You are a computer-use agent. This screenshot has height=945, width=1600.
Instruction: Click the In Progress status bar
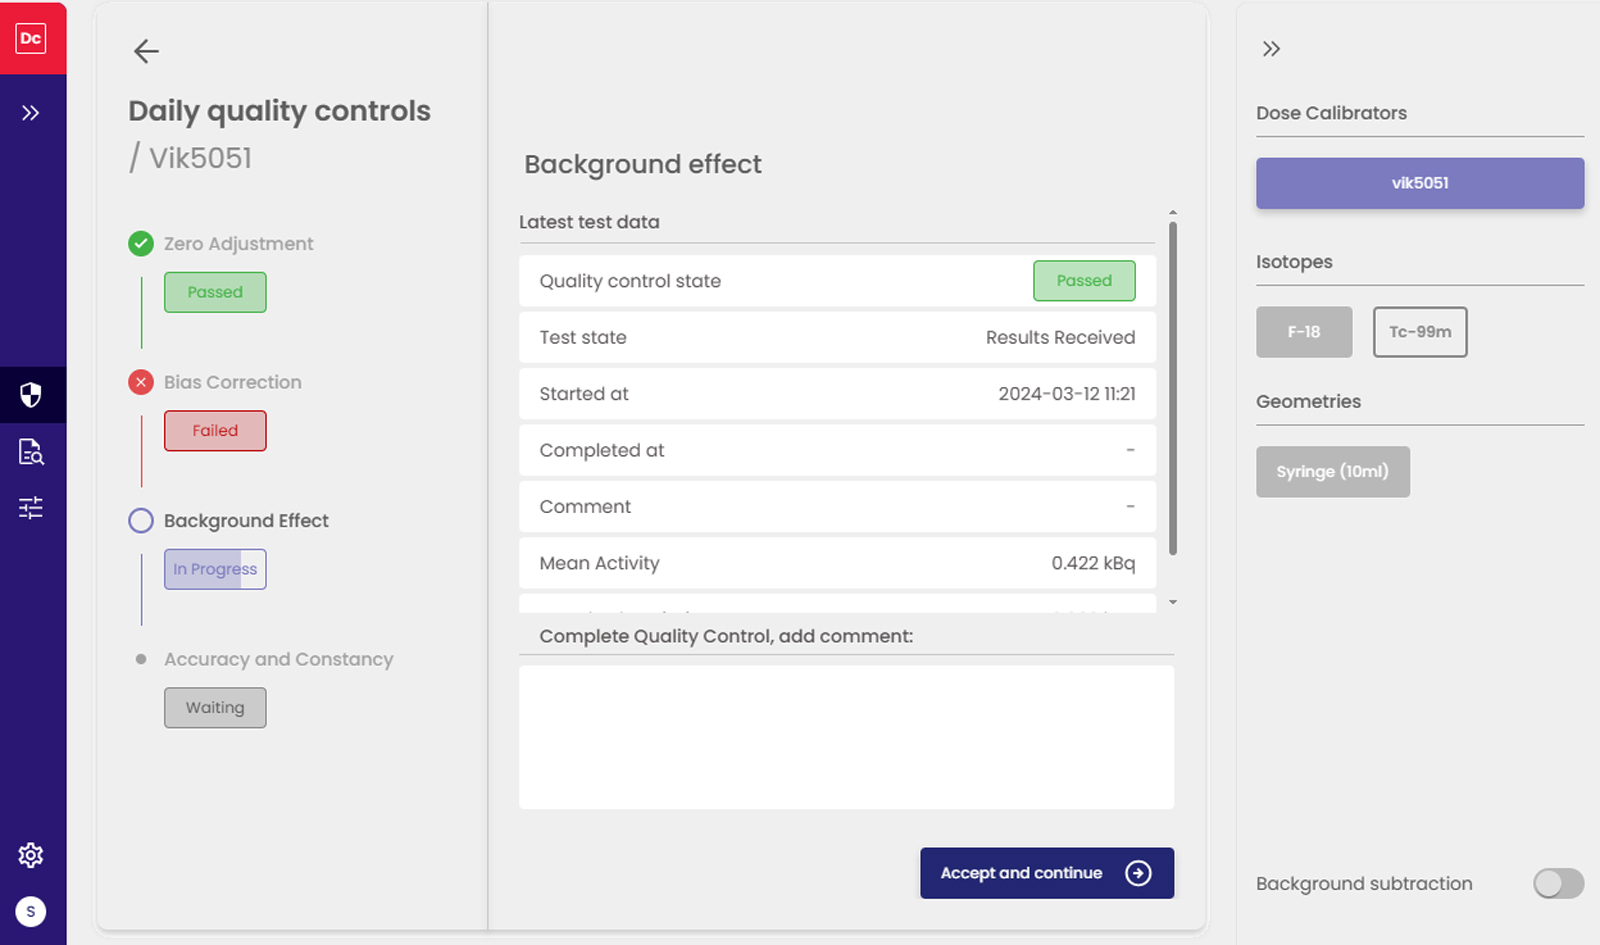pos(215,569)
